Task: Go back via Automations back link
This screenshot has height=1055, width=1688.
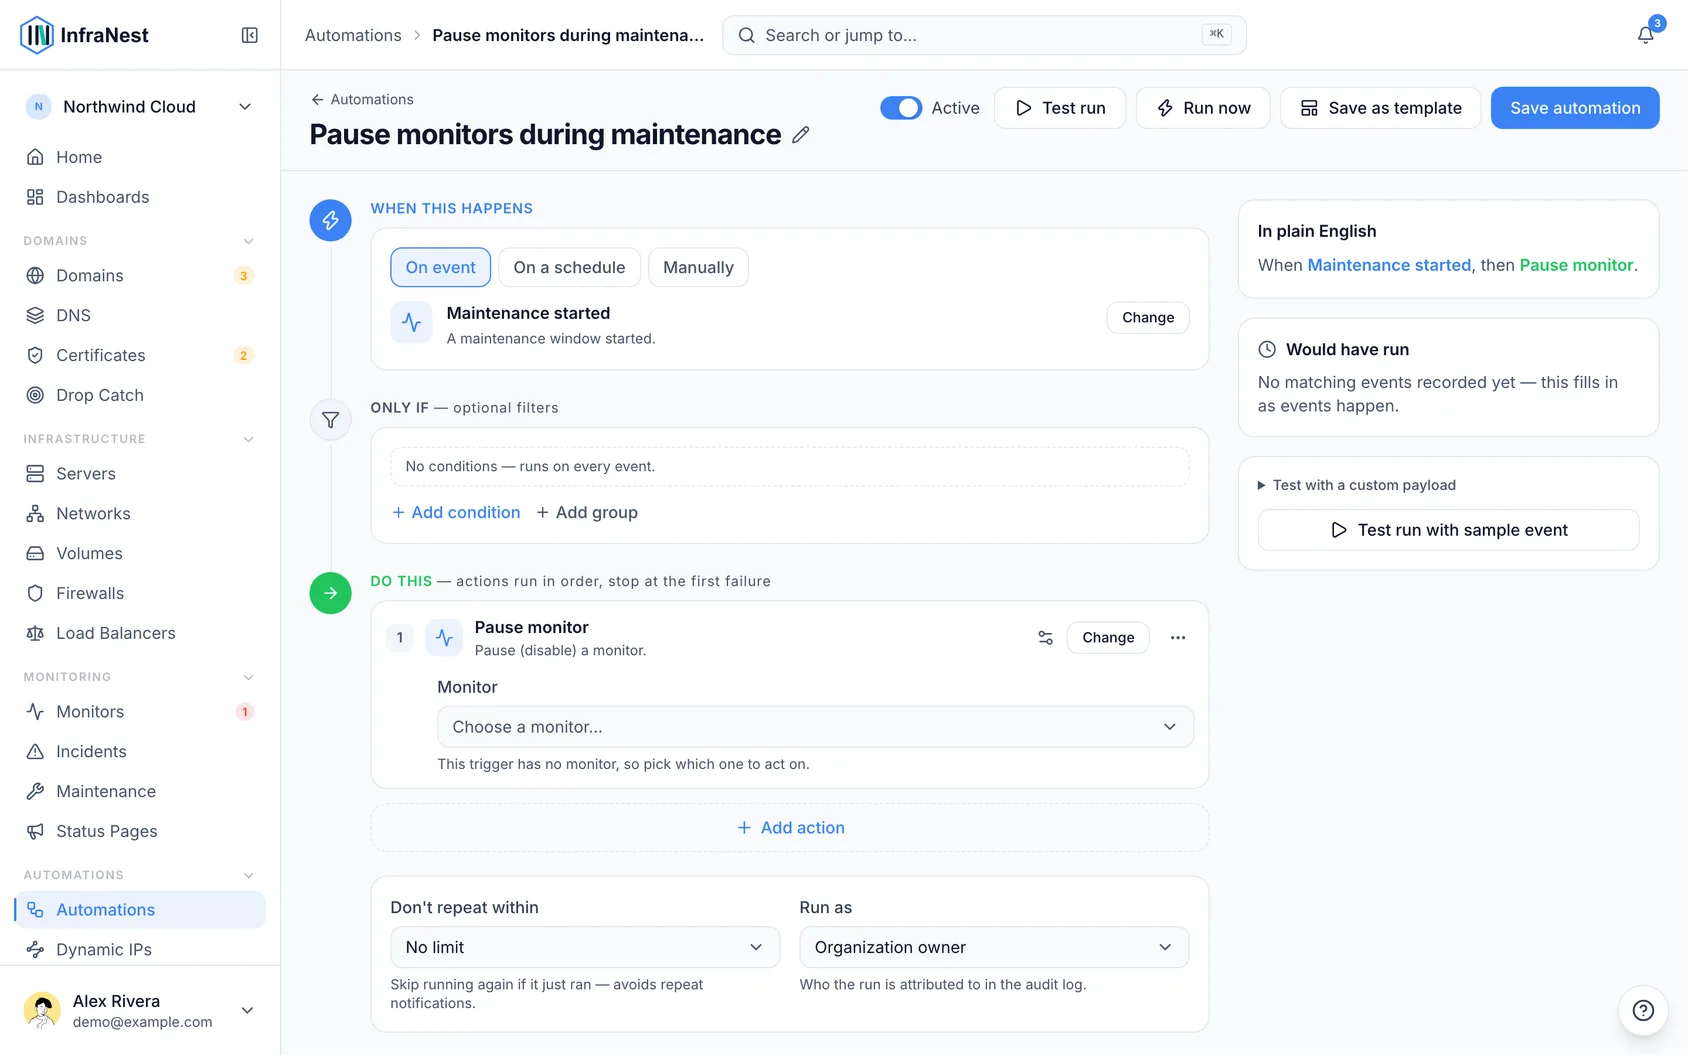Action: click(x=362, y=99)
